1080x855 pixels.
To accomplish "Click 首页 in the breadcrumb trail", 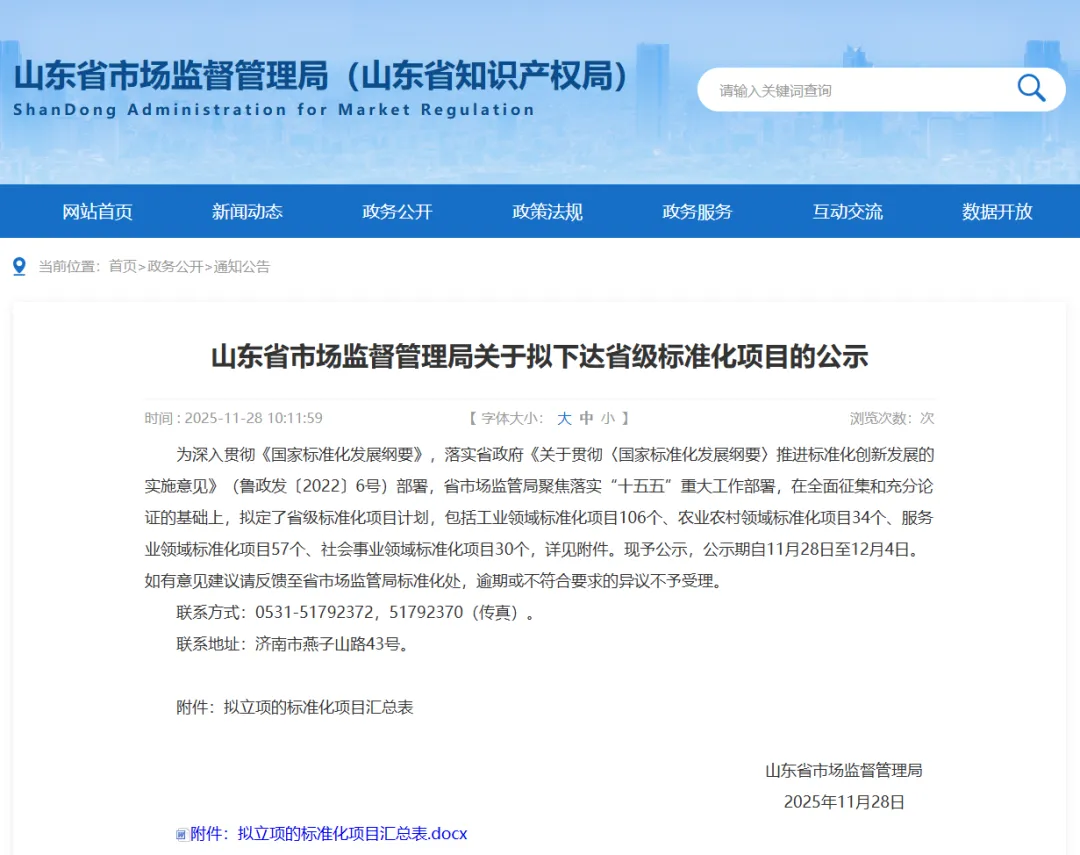I will (122, 266).
